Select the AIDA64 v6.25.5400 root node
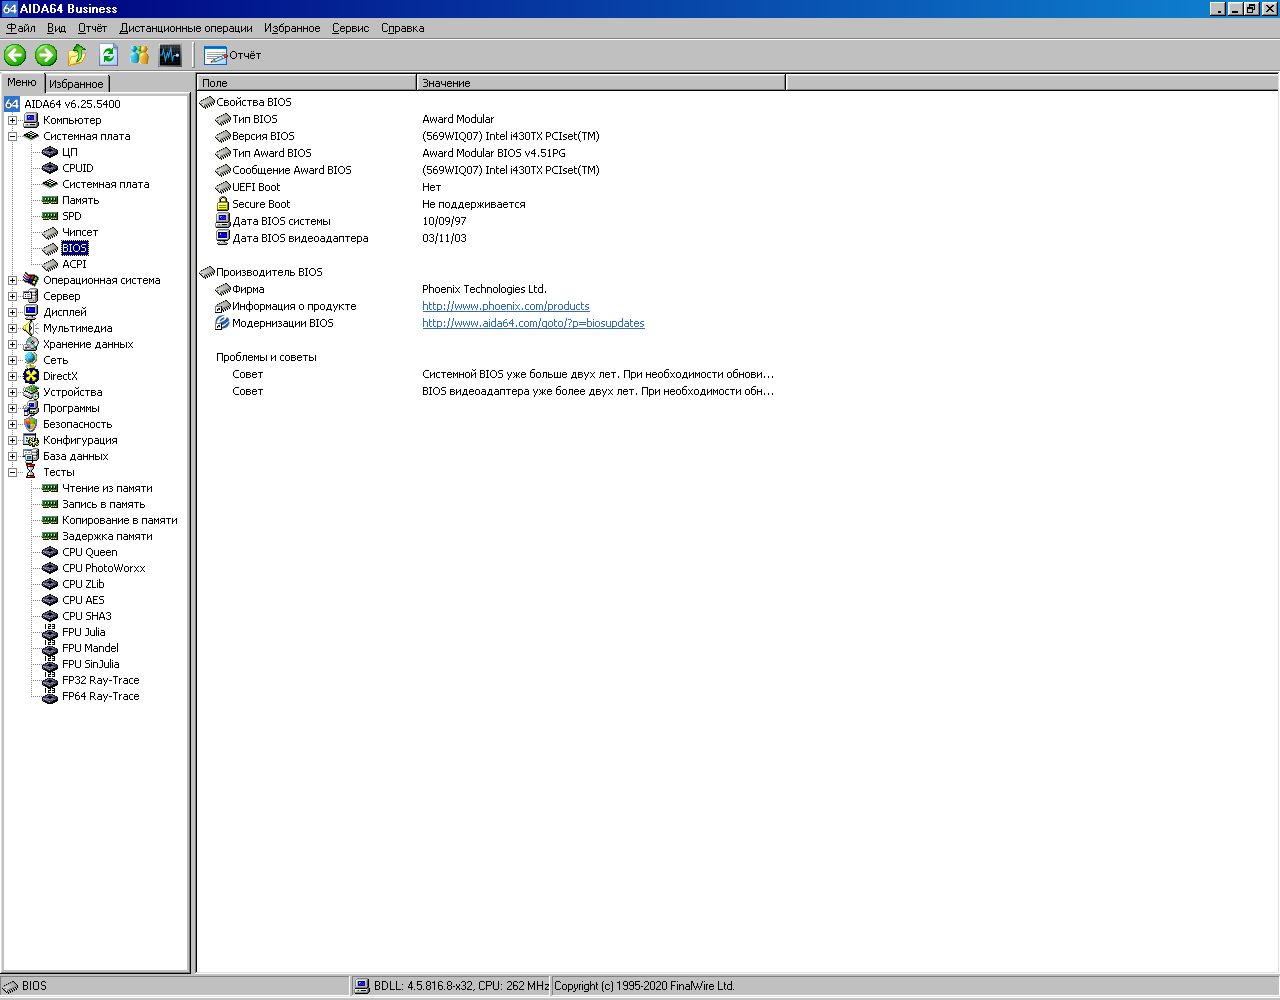 tap(72, 104)
